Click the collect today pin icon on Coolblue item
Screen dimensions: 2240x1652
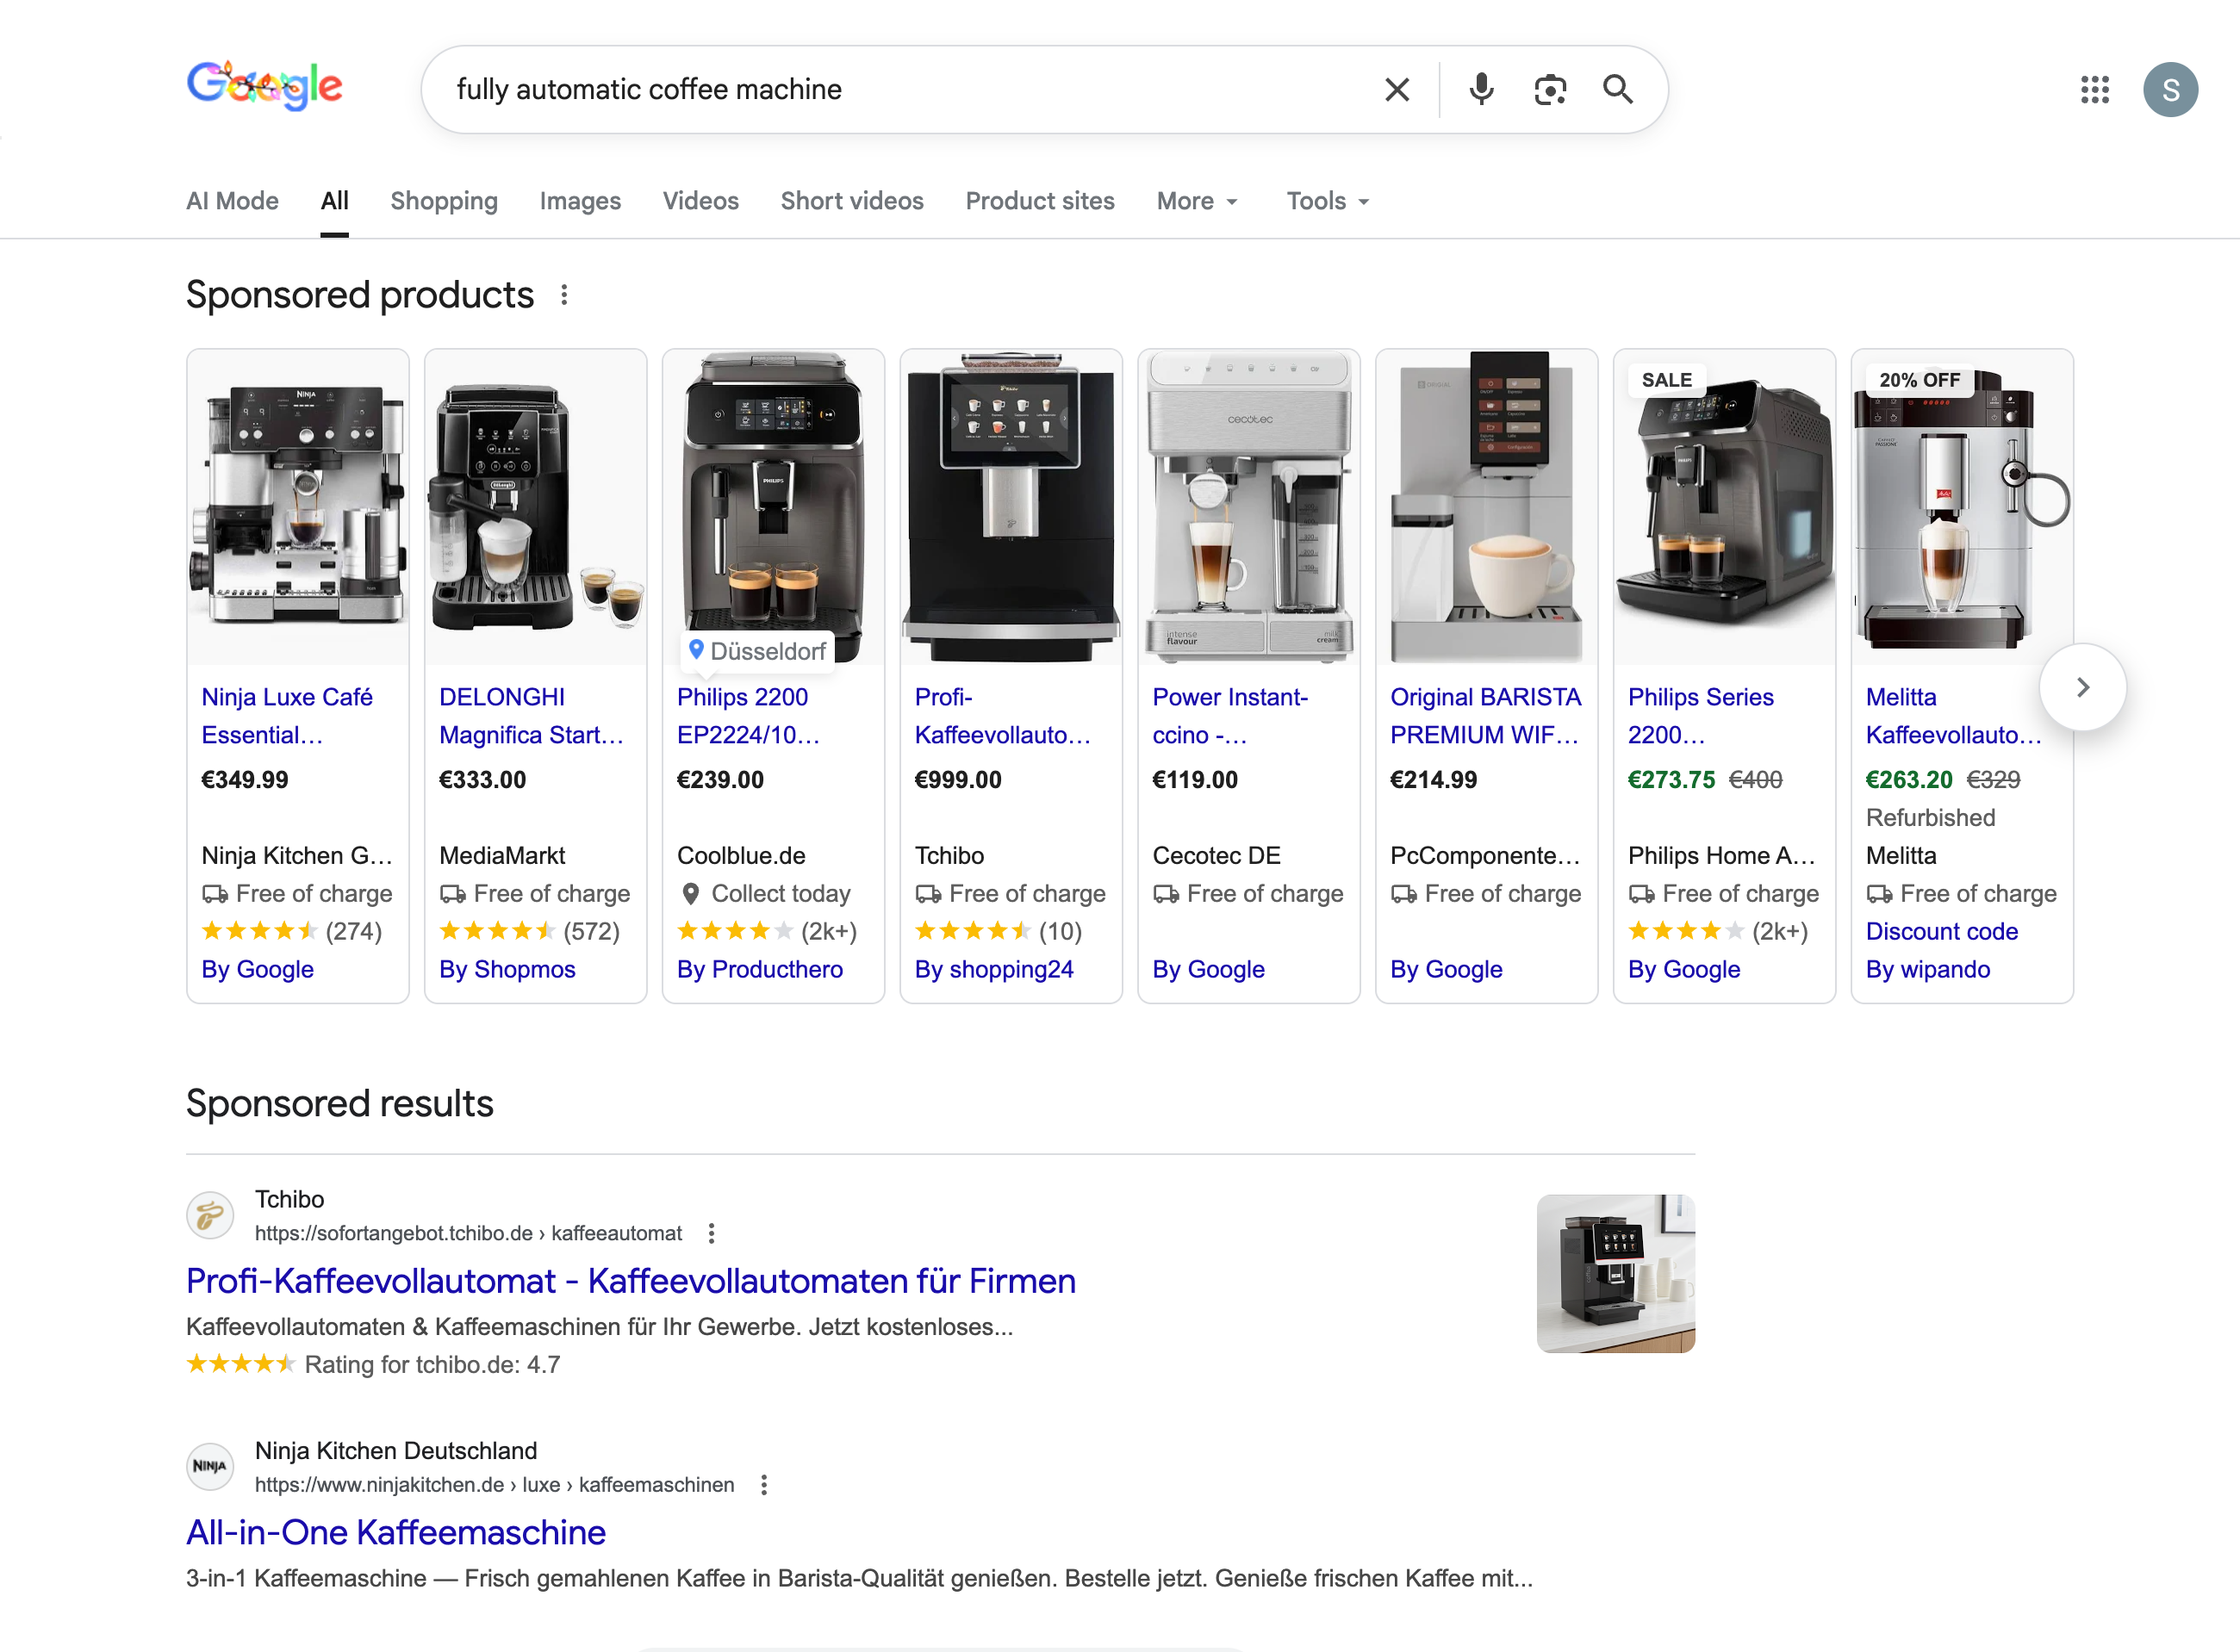(690, 893)
